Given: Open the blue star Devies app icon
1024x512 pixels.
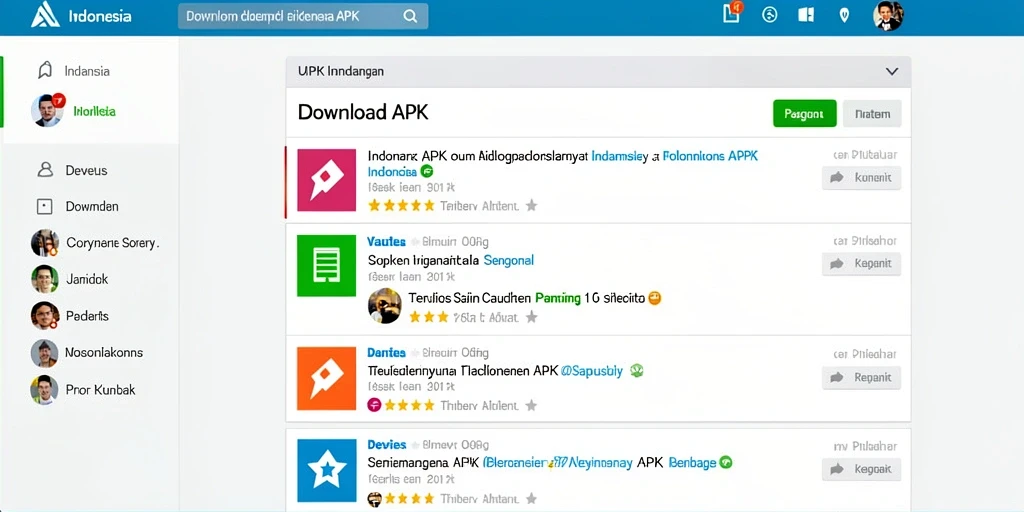Looking at the screenshot, I should point(327,470).
